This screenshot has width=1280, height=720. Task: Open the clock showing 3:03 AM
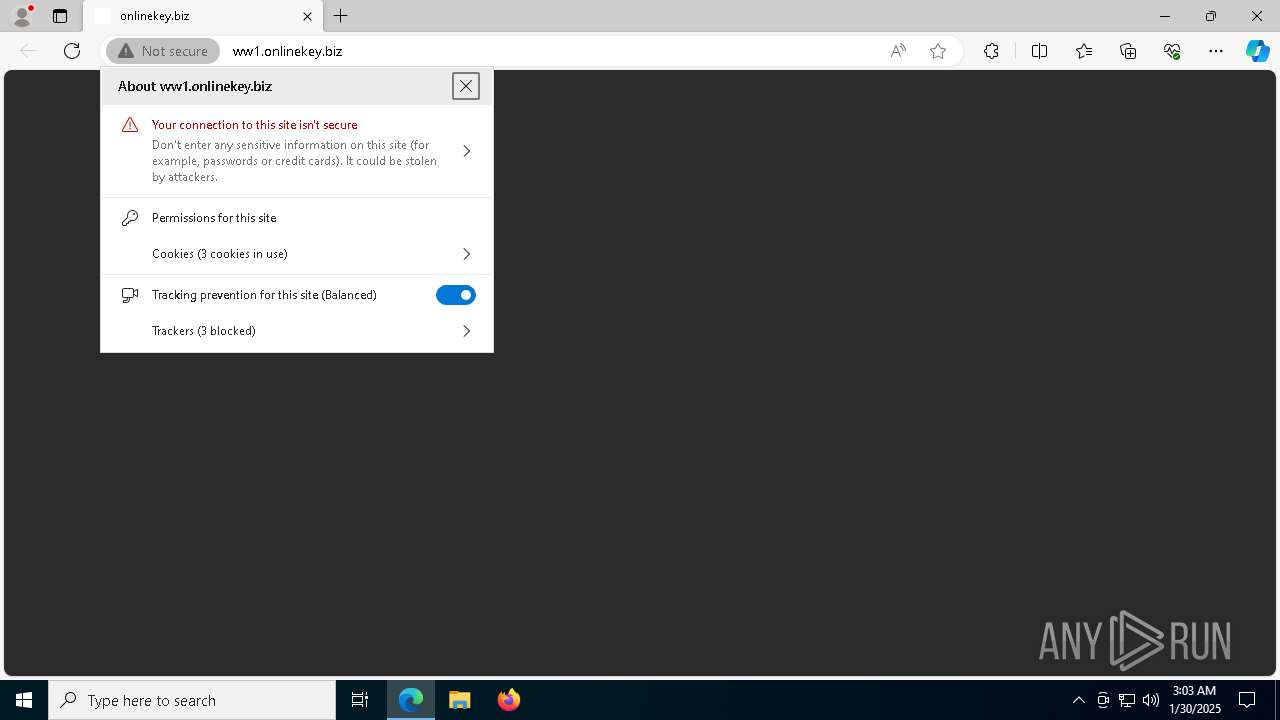[x=1195, y=700]
